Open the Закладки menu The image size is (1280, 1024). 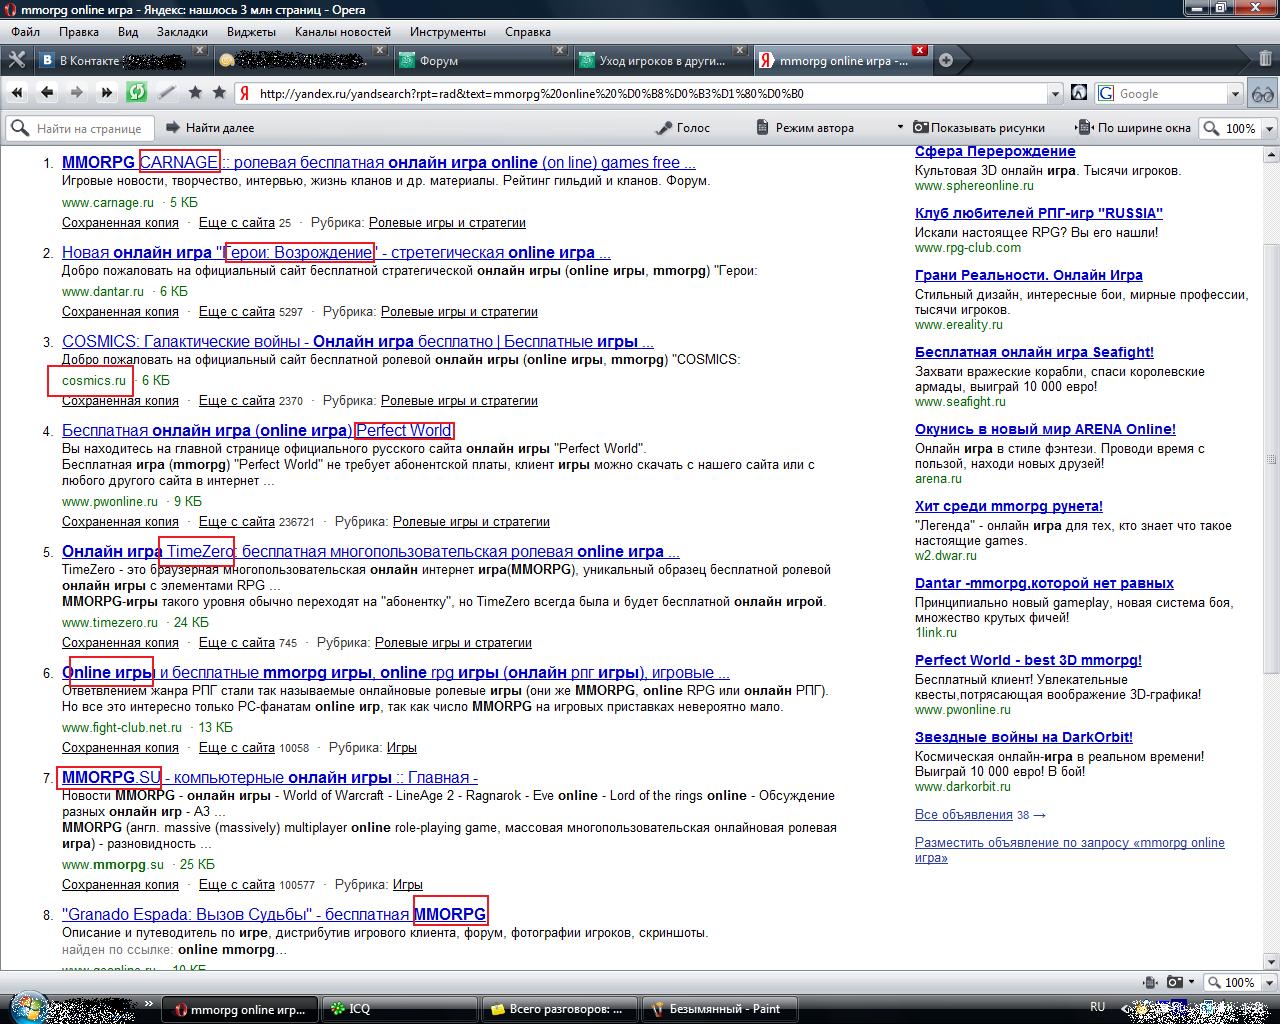182,31
